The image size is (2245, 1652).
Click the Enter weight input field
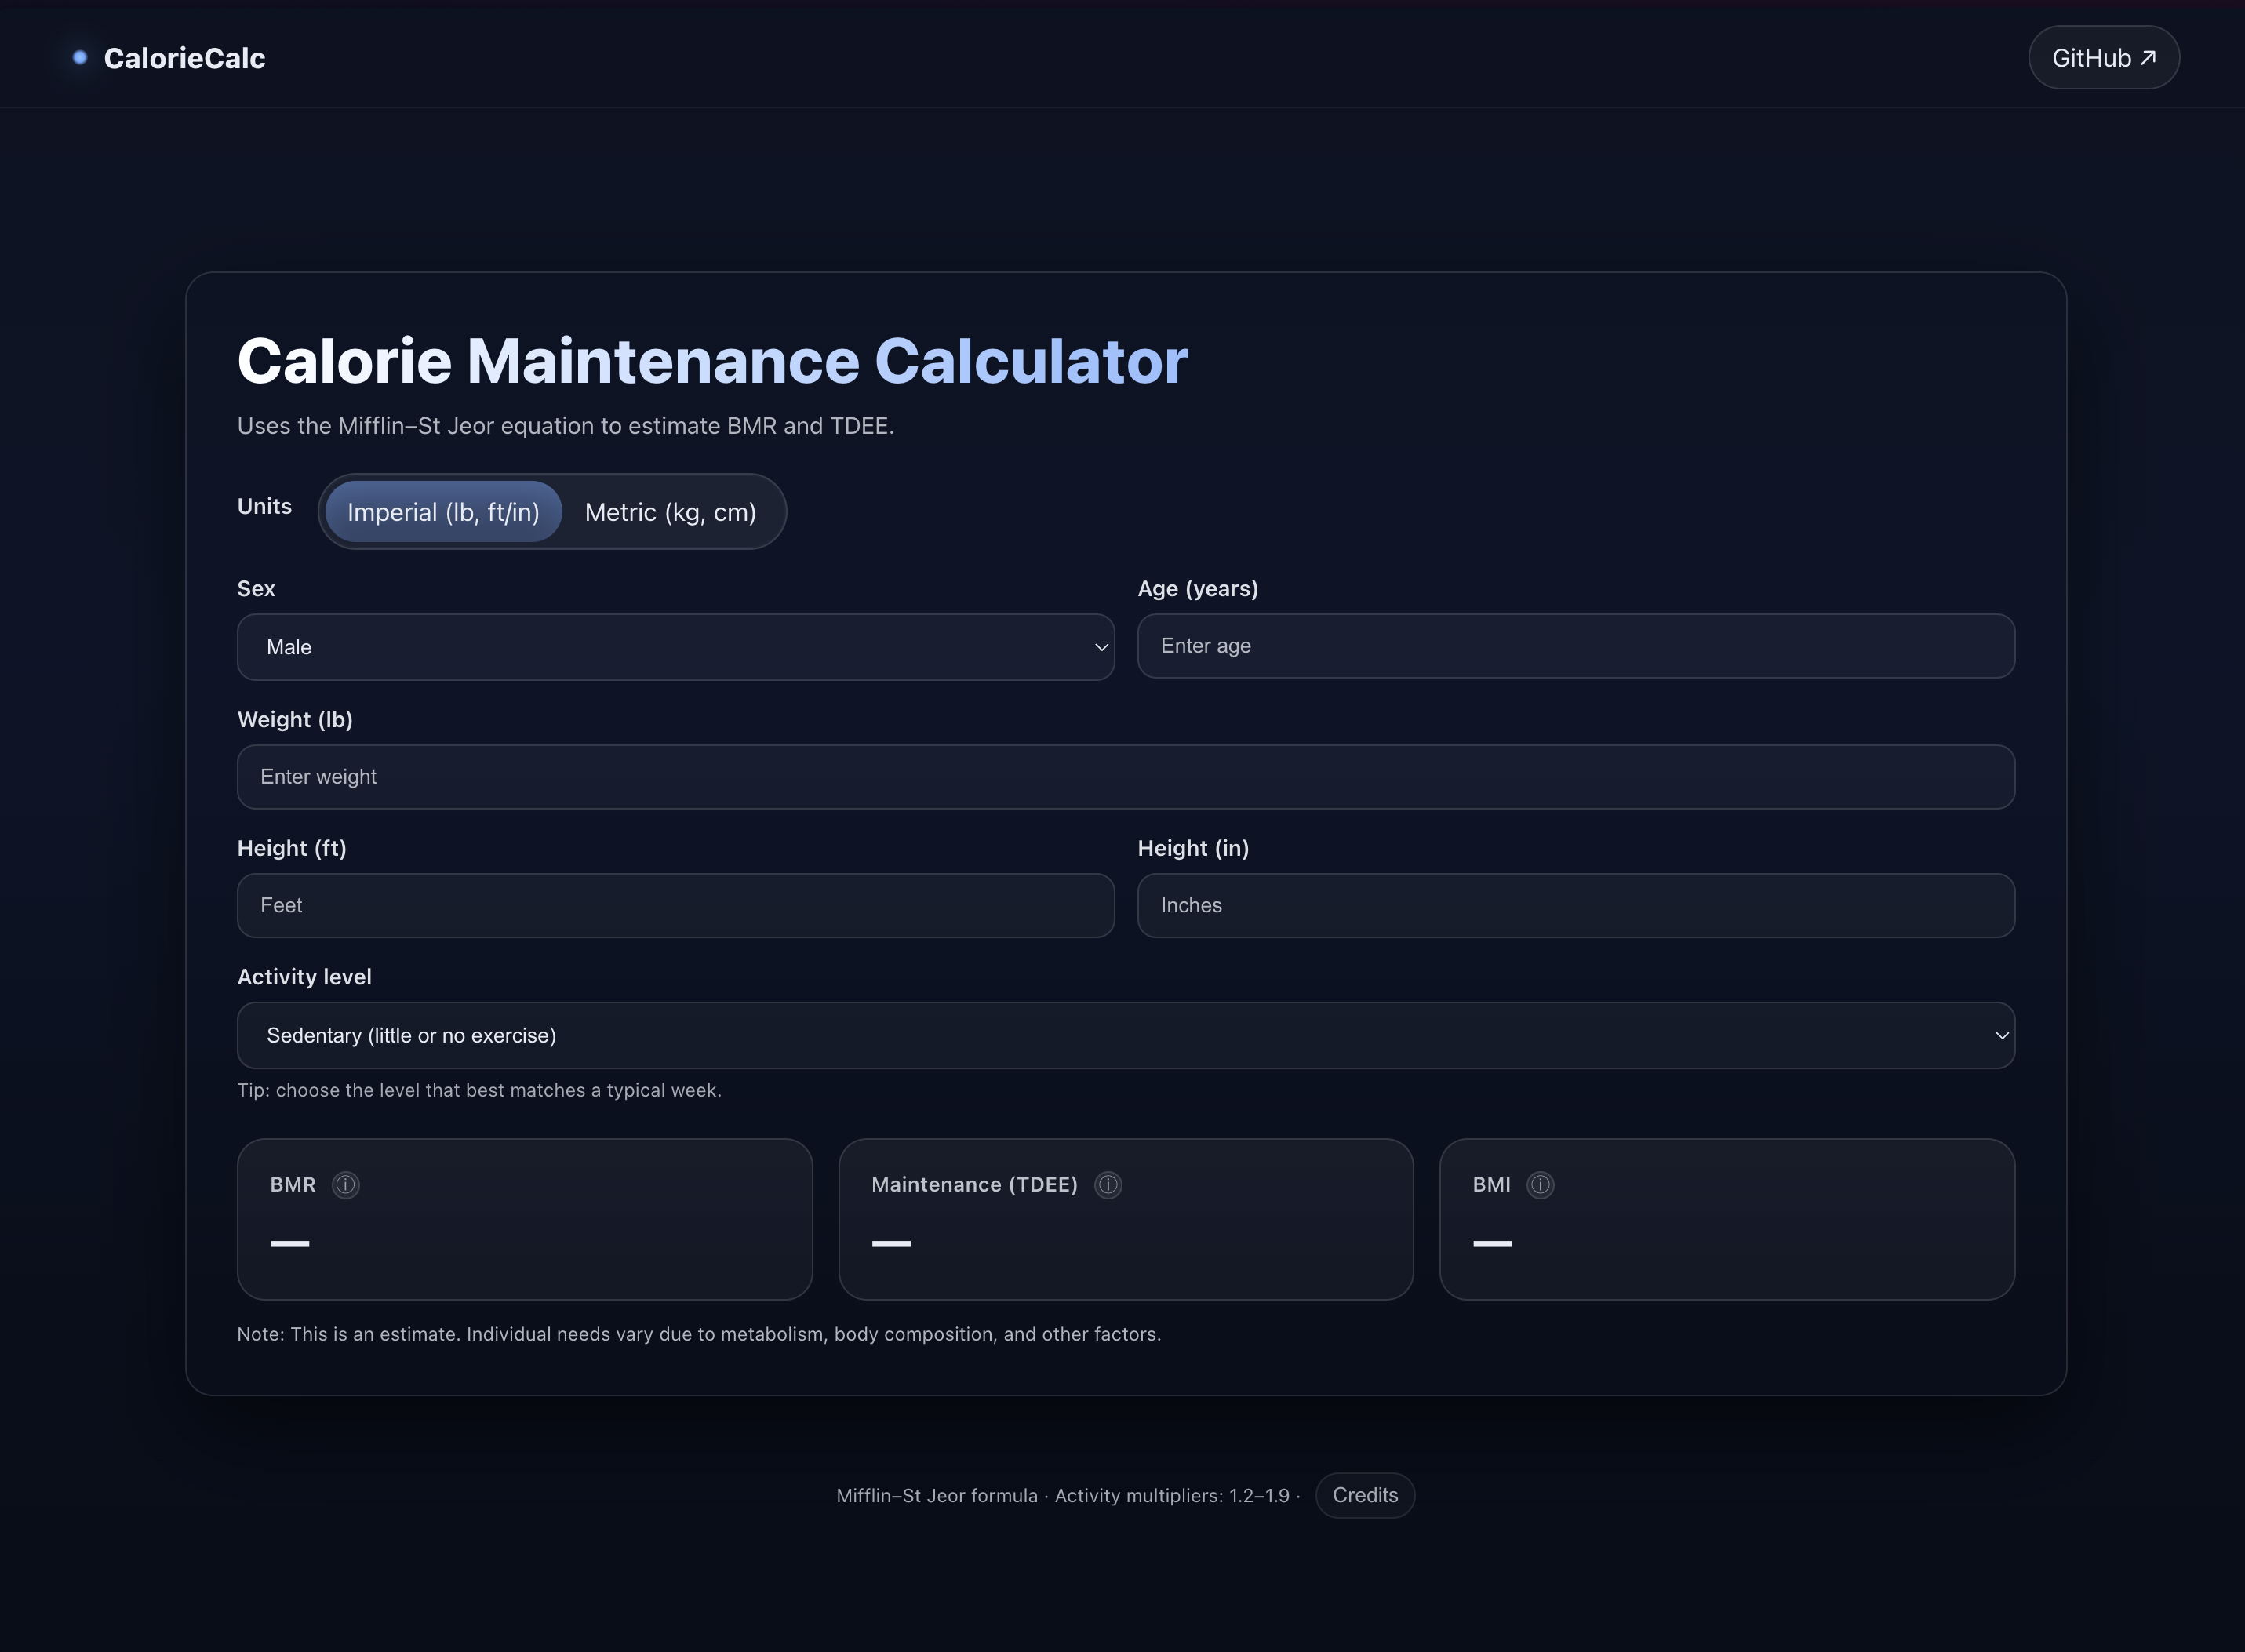(x=1125, y=777)
